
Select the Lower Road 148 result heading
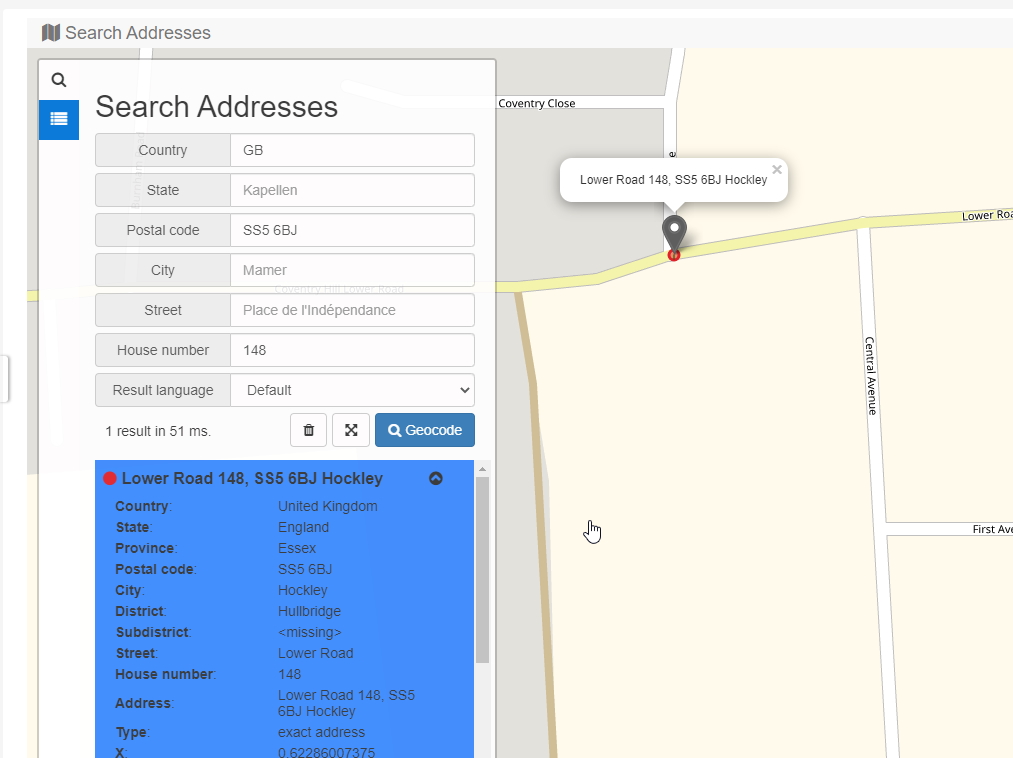click(252, 479)
